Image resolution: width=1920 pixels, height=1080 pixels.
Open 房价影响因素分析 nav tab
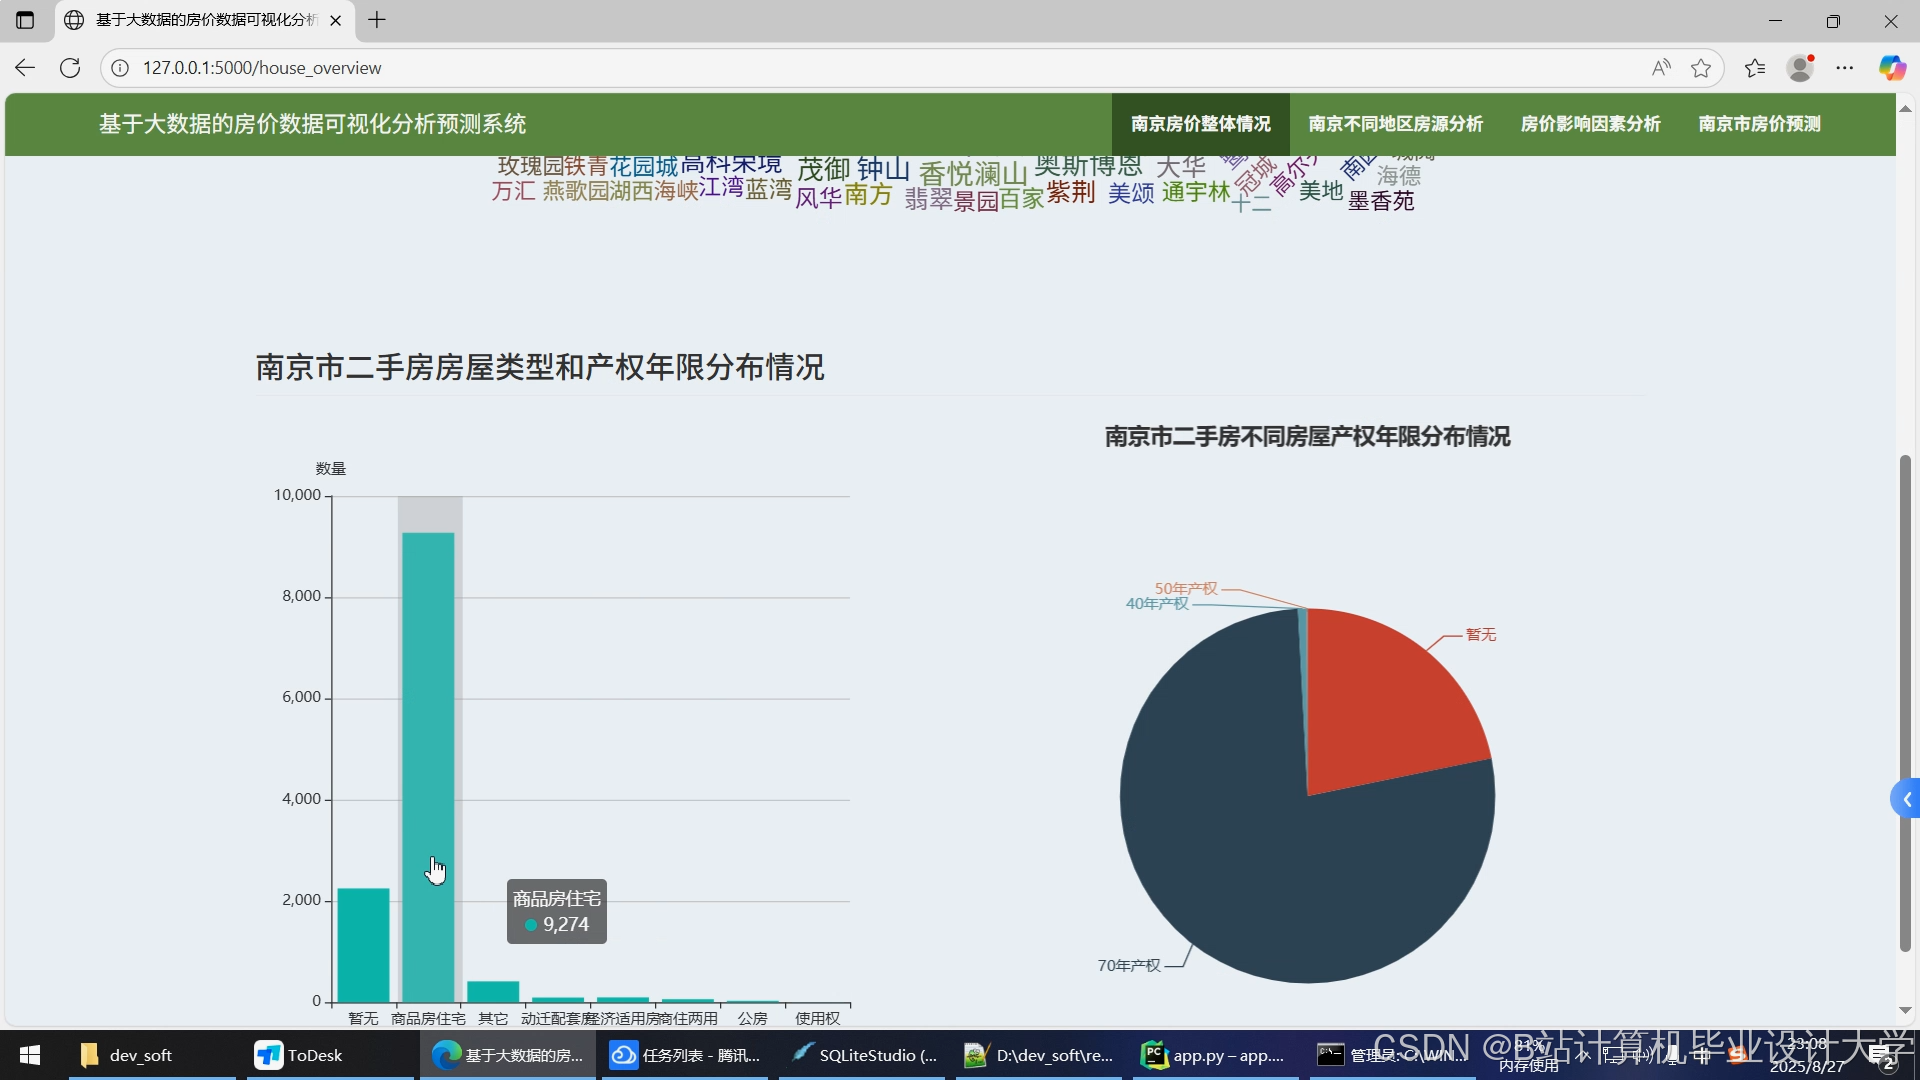(x=1590, y=124)
